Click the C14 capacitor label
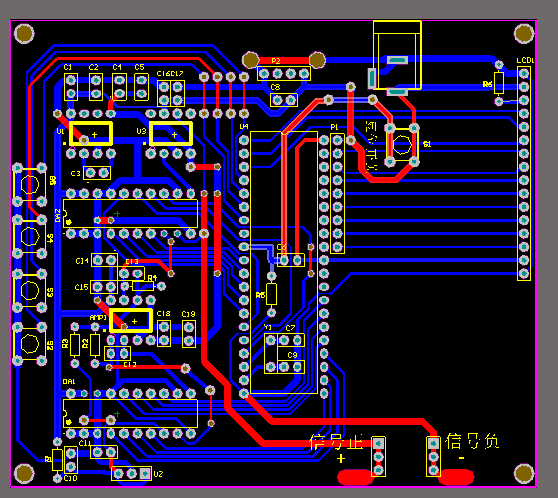The image size is (558, 498). 82,261
